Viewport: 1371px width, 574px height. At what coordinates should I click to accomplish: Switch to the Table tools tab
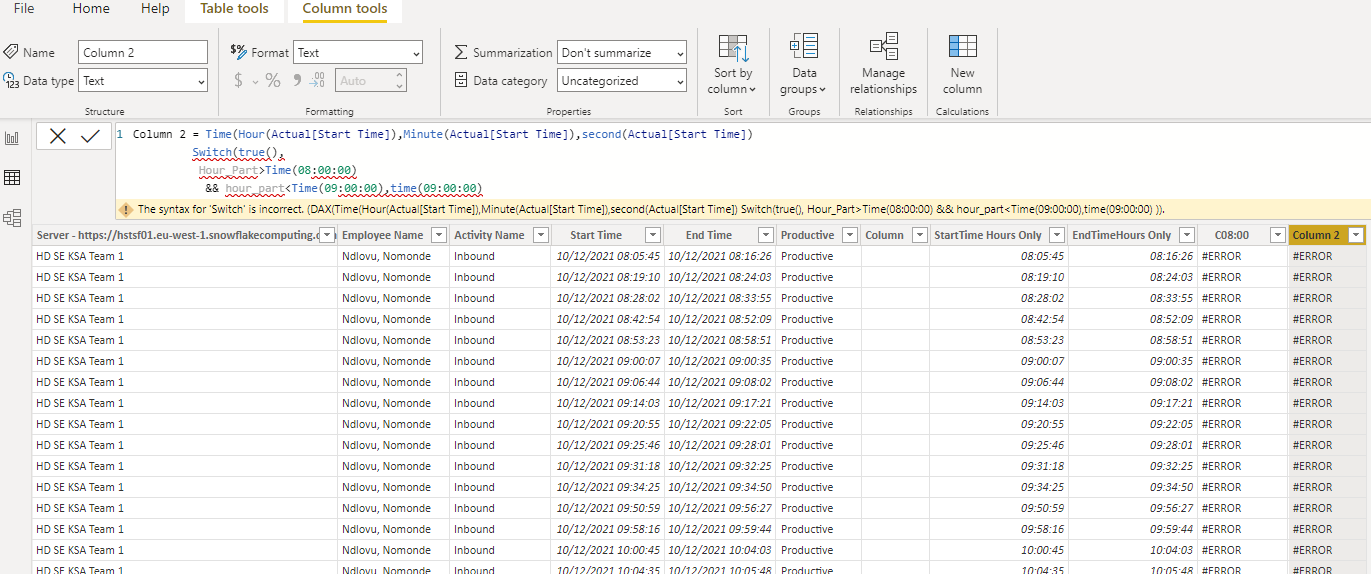tap(234, 9)
